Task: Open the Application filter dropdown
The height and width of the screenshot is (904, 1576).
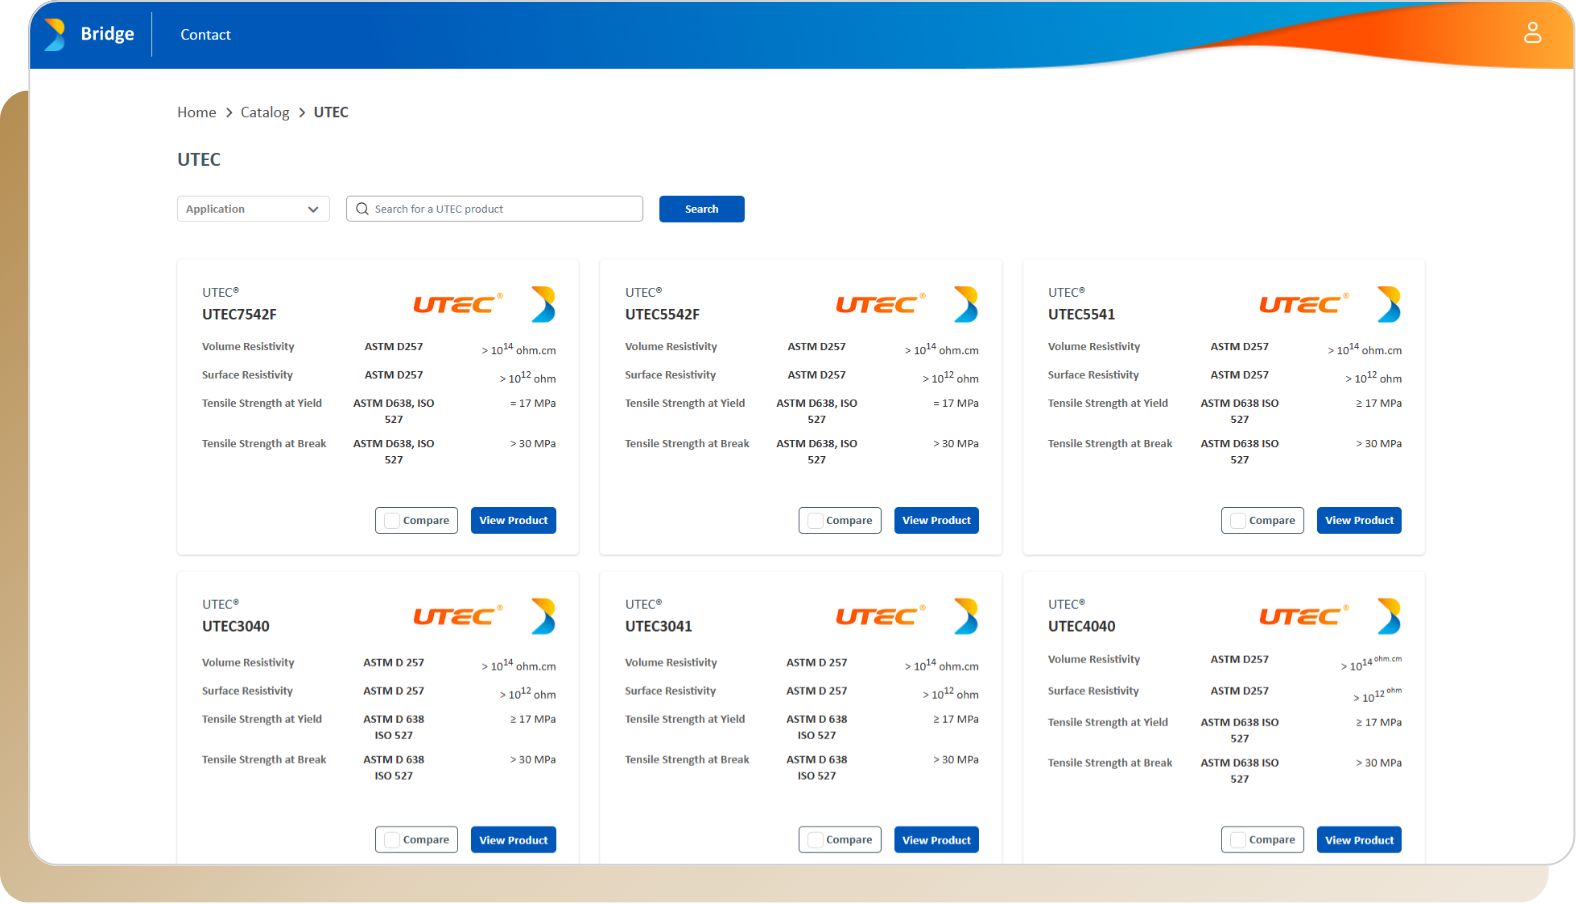Action: coord(253,209)
